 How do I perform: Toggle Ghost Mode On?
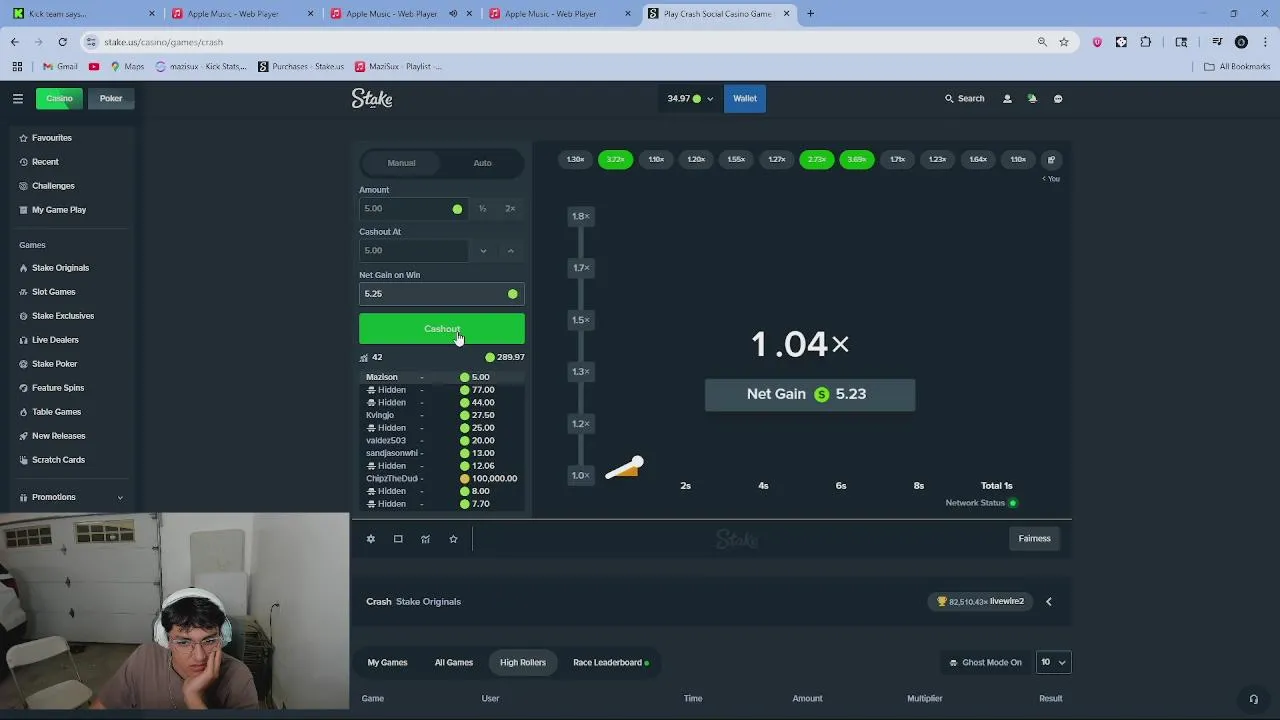click(985, 662)
